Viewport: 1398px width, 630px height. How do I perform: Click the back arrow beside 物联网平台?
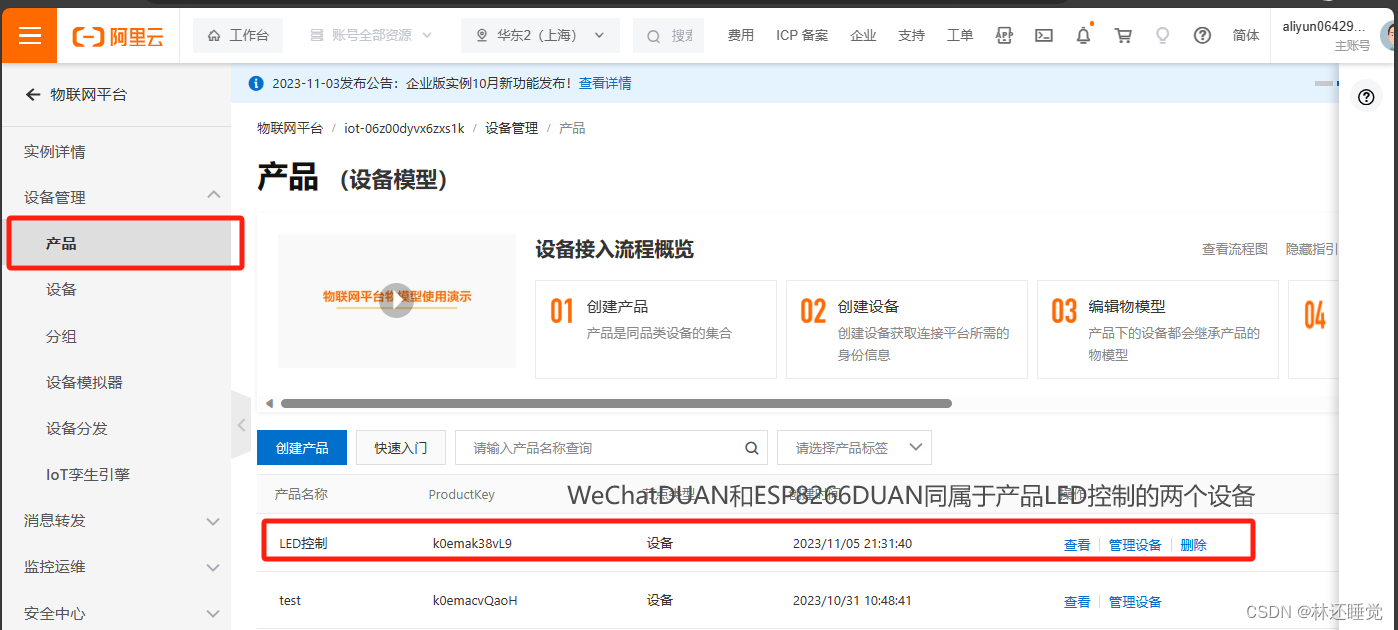(33, 94)
